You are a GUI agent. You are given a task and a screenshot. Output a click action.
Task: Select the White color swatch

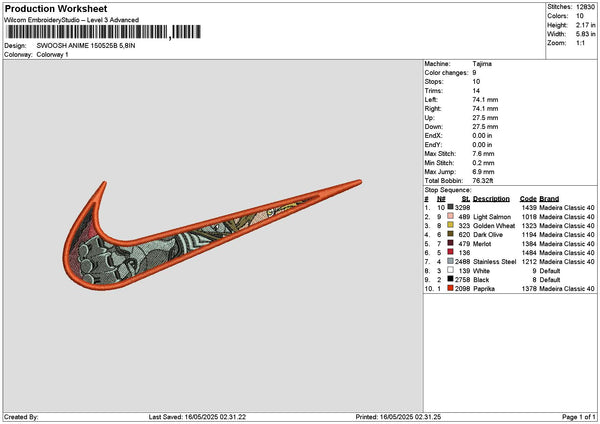450,271
